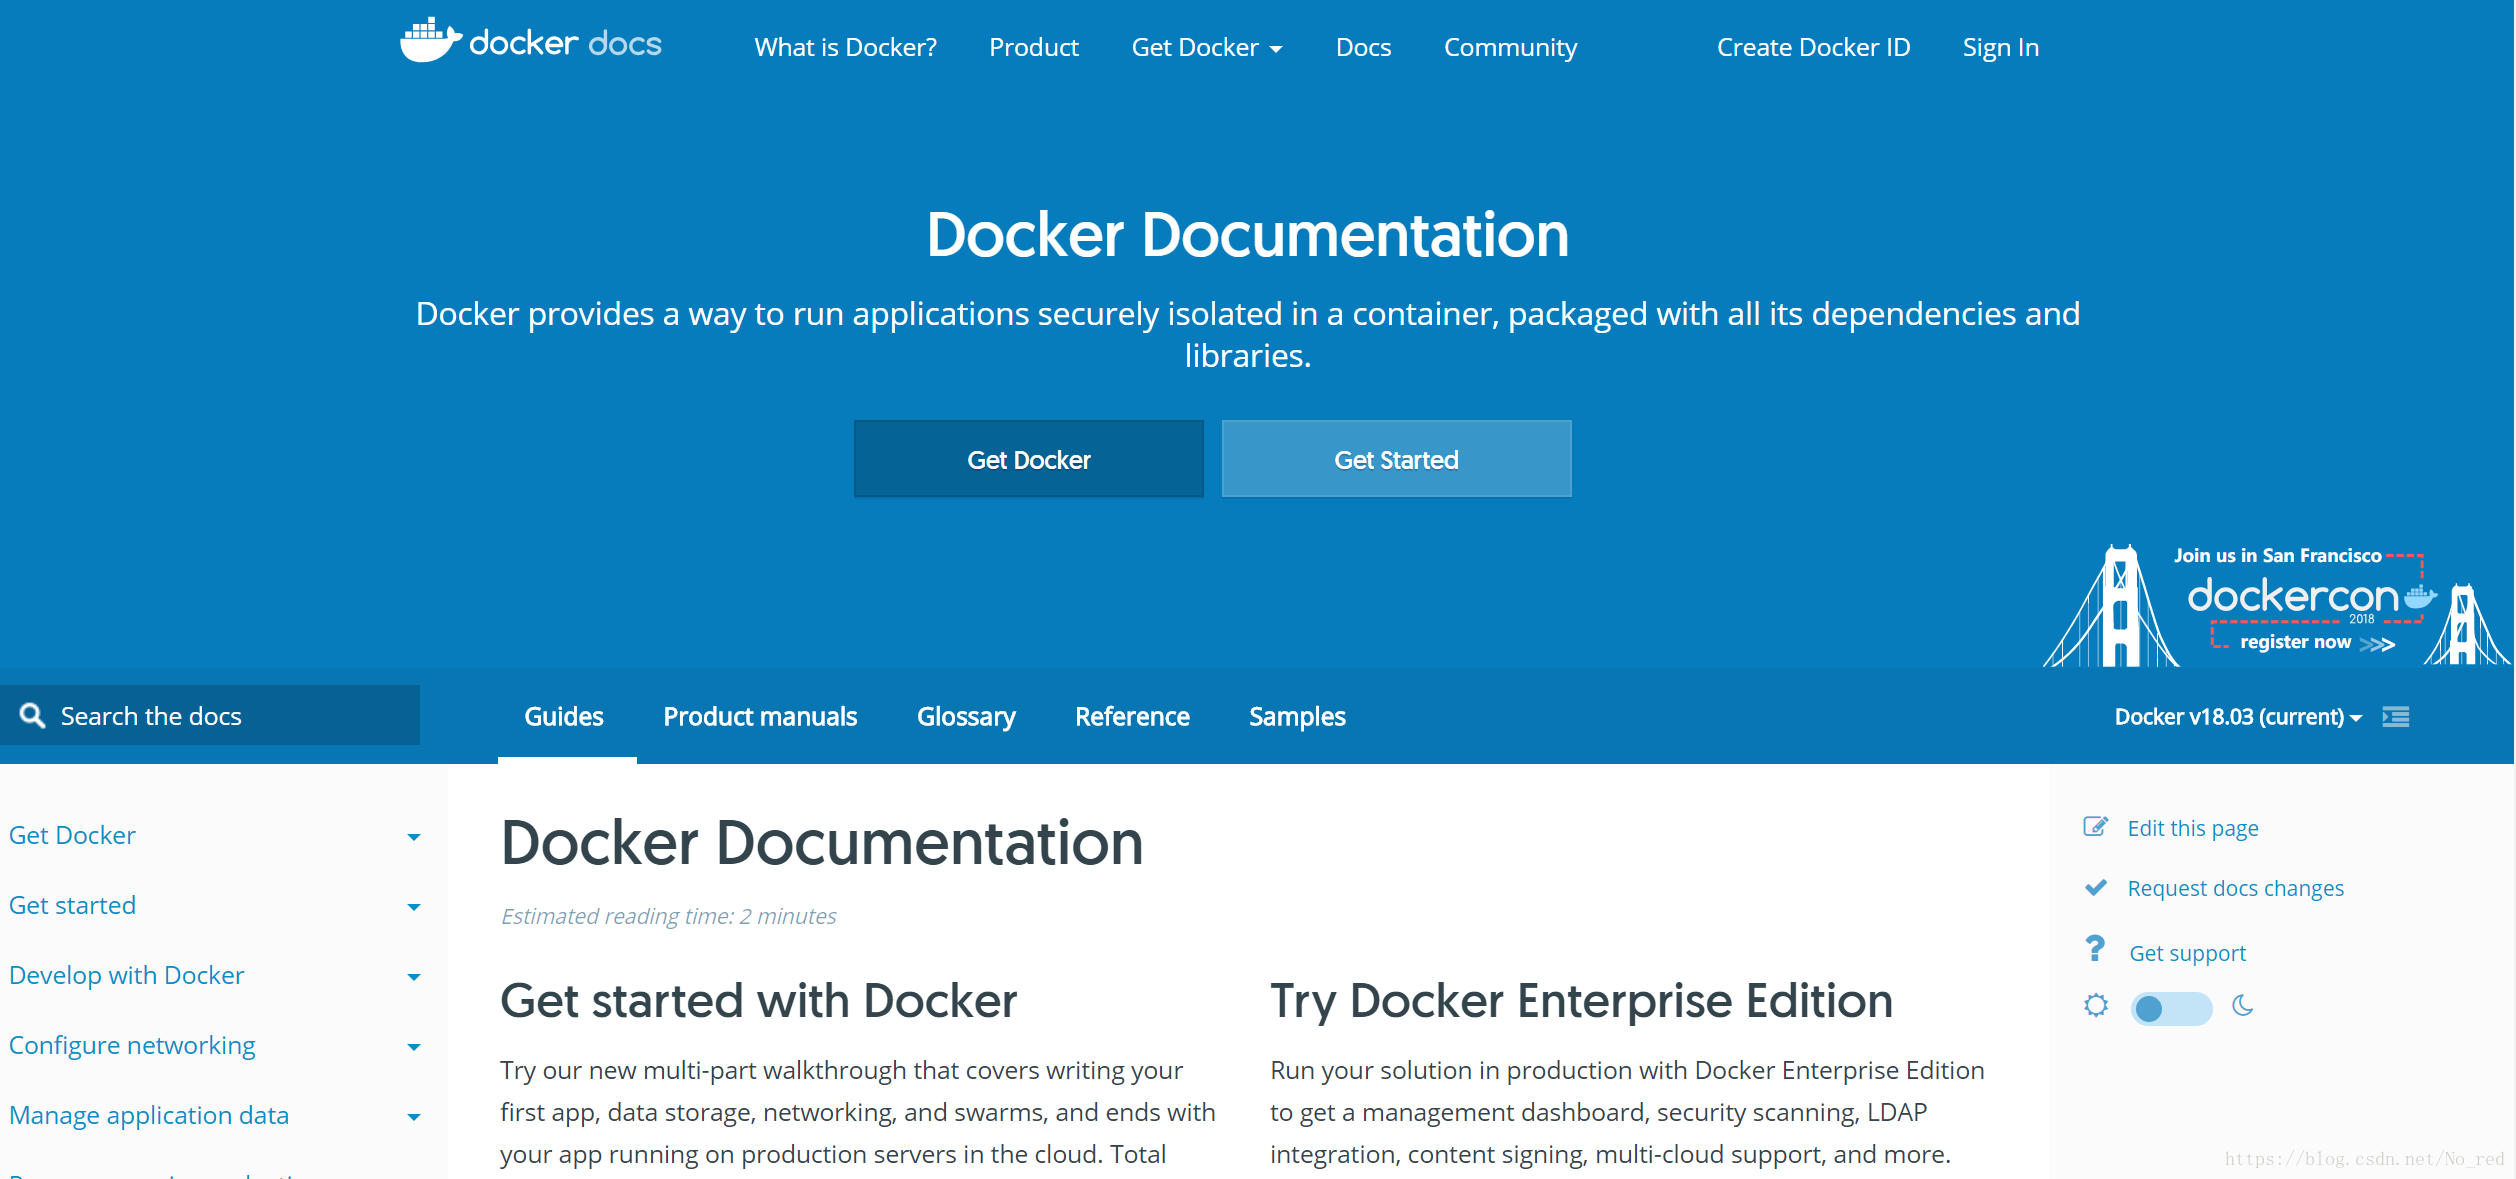Viewport: 2516px width, 1179px height.
Task: Toggle the day/night theme switch
Action: click(2171, 1008)
